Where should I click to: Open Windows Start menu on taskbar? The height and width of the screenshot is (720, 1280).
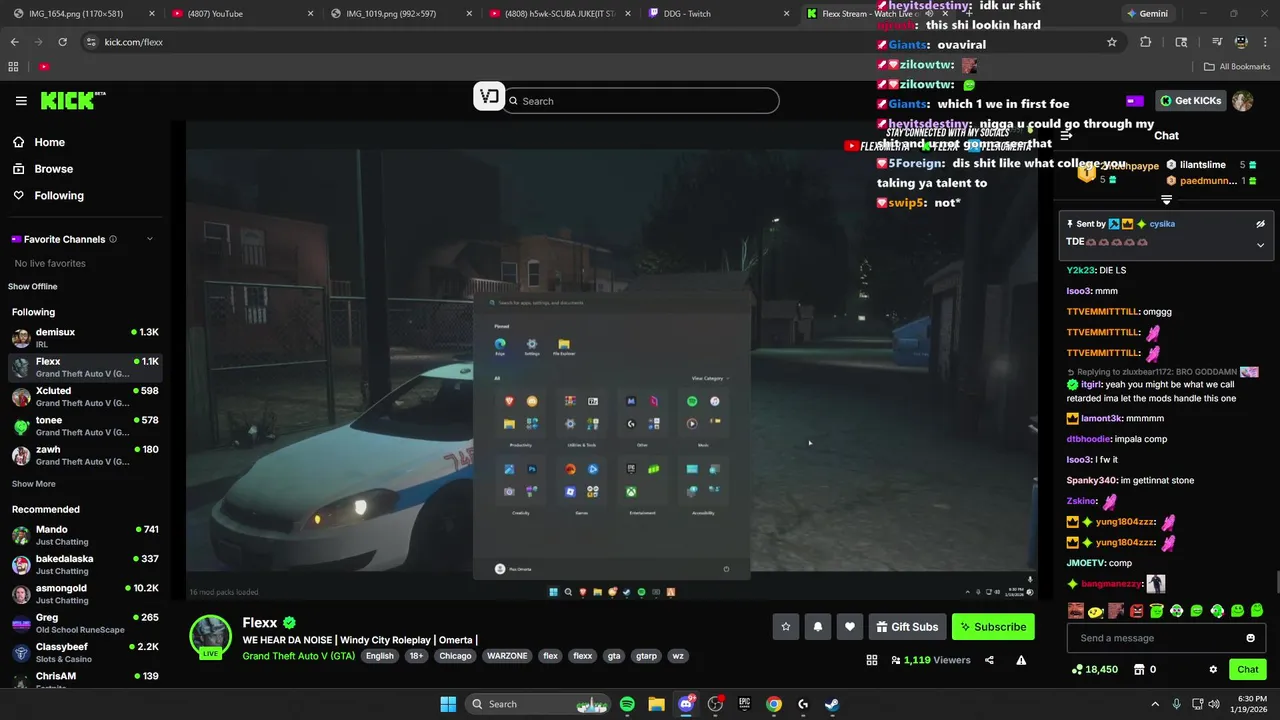(448, 704)
